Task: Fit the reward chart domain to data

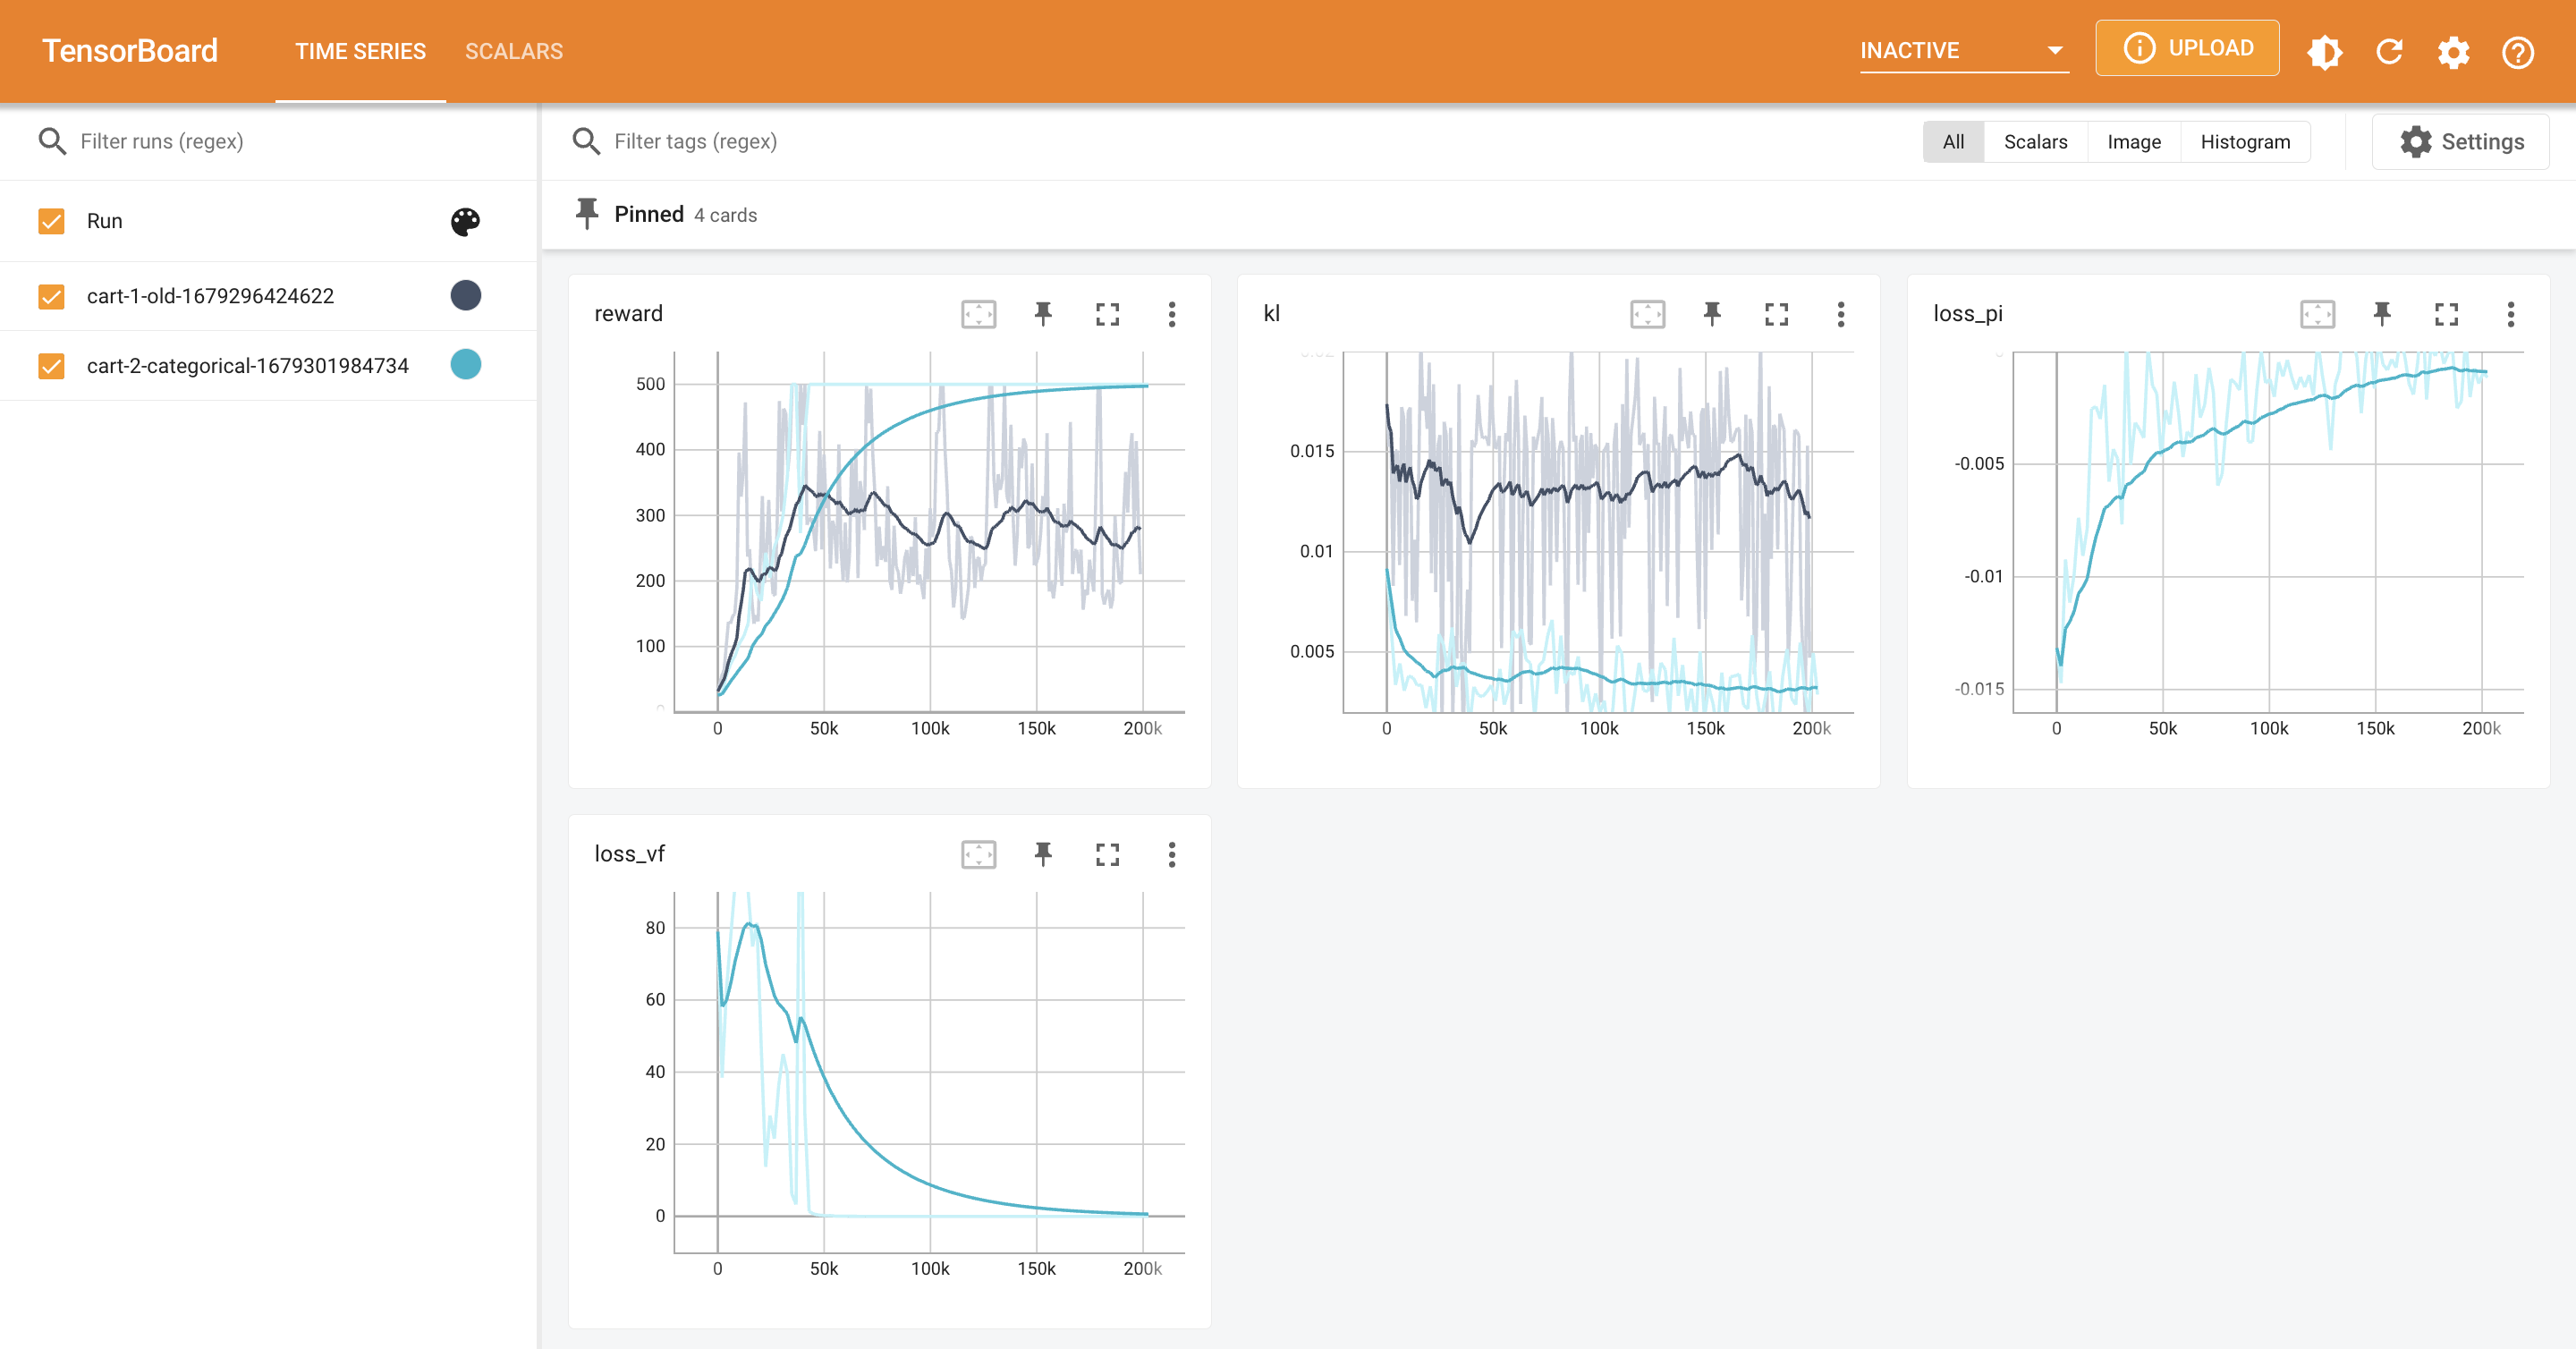Action: tap(978, 314)
